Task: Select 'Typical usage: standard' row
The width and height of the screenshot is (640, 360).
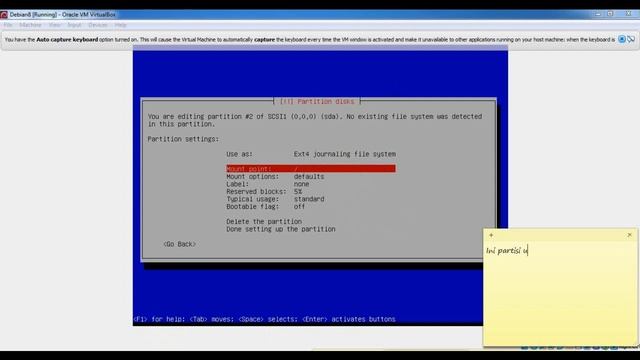Action: pos(275,199)
